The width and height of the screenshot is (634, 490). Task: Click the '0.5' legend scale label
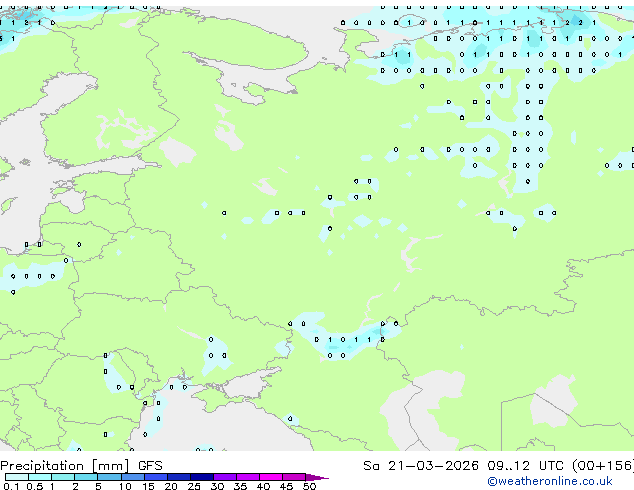pos(35,486)
